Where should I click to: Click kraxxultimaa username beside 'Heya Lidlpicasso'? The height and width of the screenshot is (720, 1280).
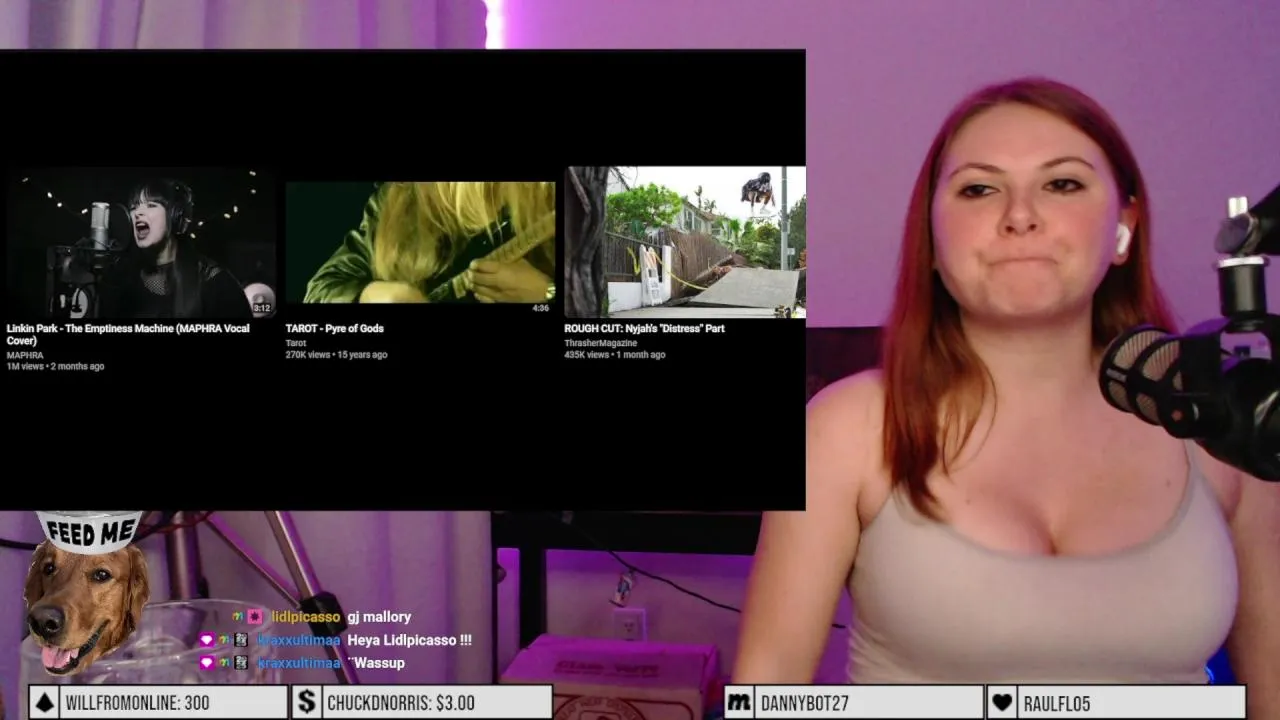(299, 640)
